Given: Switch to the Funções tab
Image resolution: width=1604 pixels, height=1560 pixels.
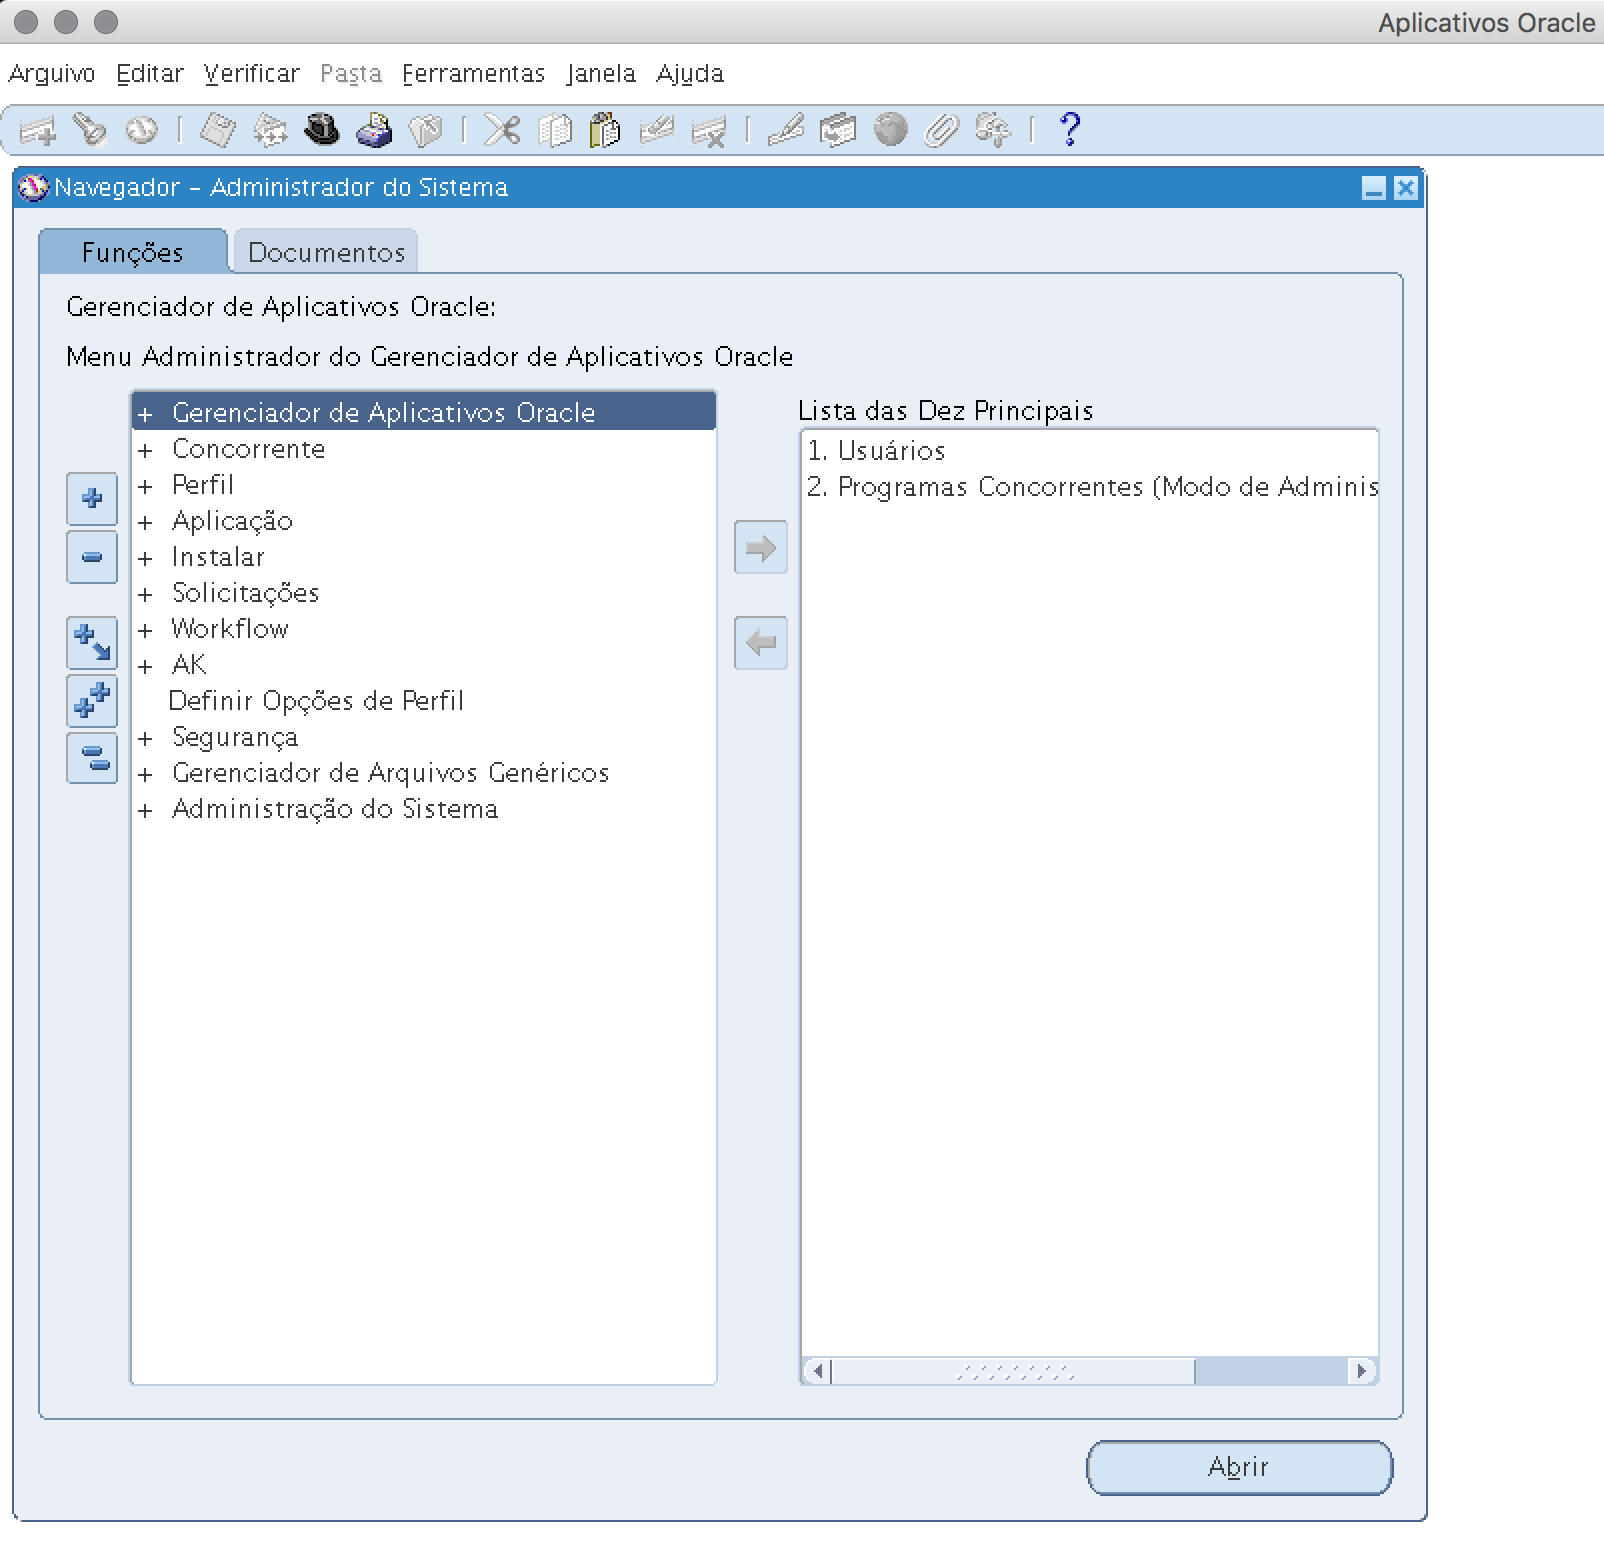Looking at the screenshot, I should coord(133,252).
